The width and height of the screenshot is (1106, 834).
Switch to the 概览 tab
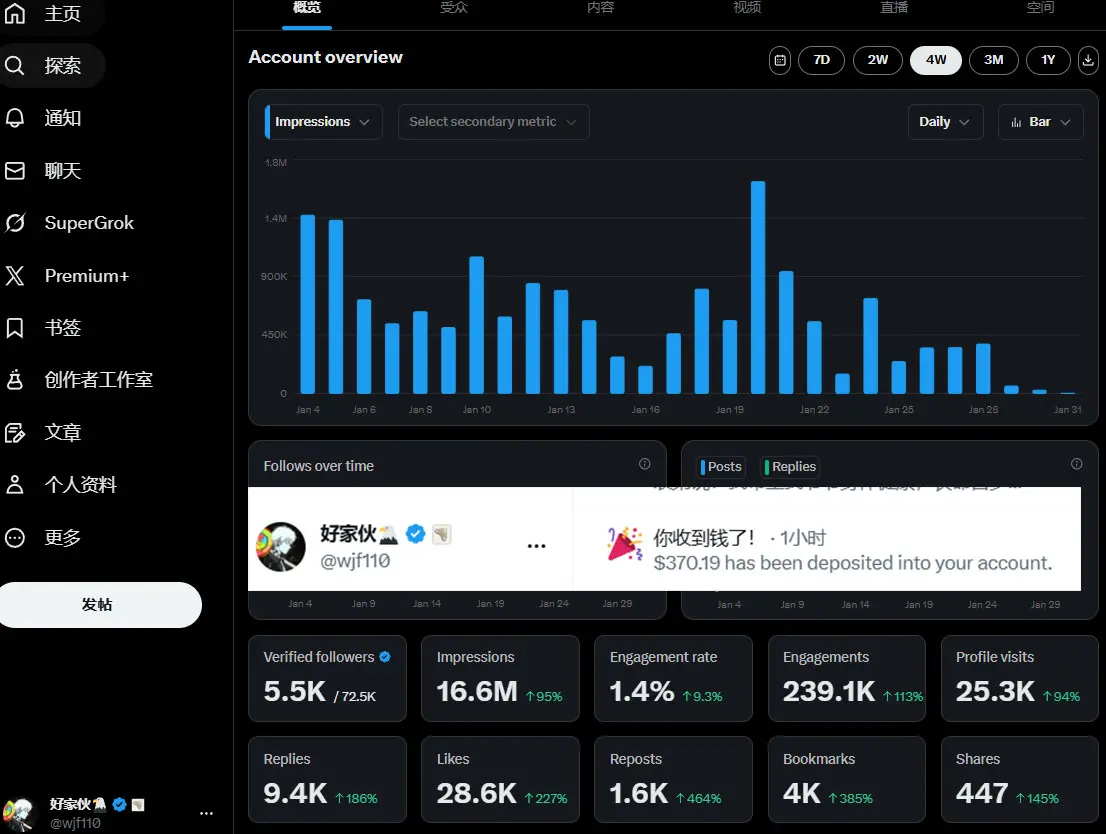307,8
